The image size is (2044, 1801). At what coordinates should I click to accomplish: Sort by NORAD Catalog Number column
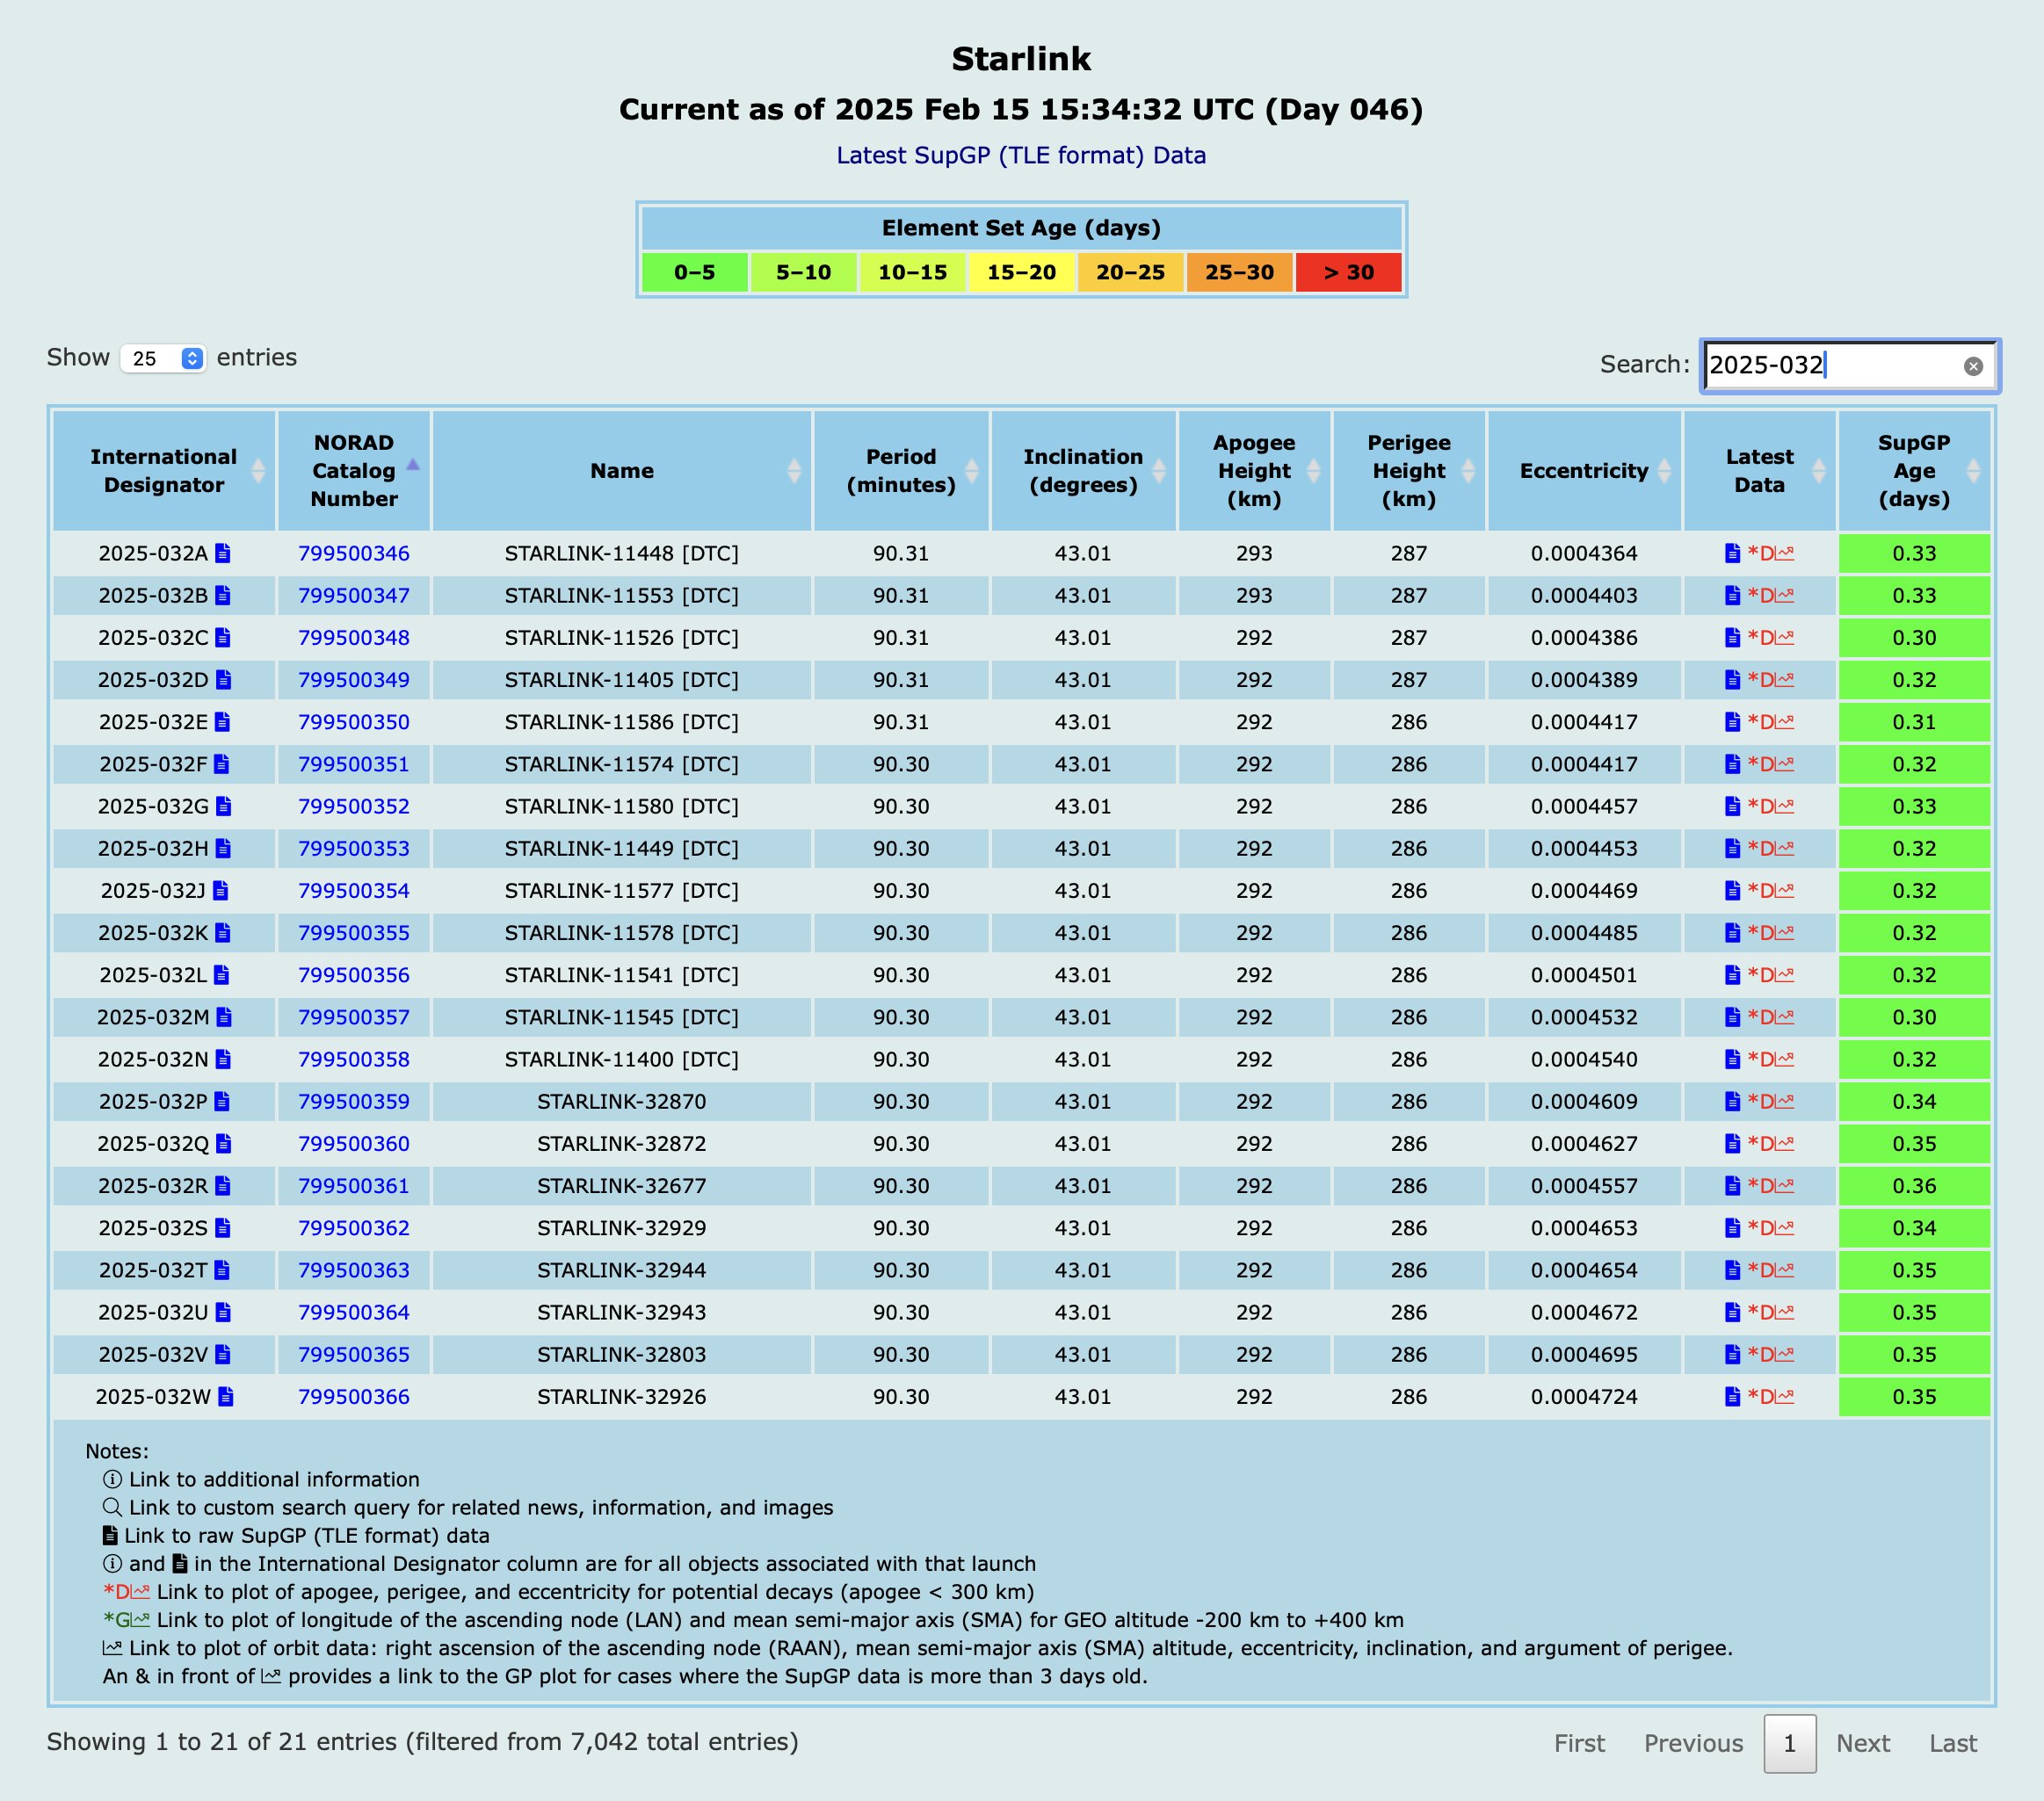[x=354, y=471]
